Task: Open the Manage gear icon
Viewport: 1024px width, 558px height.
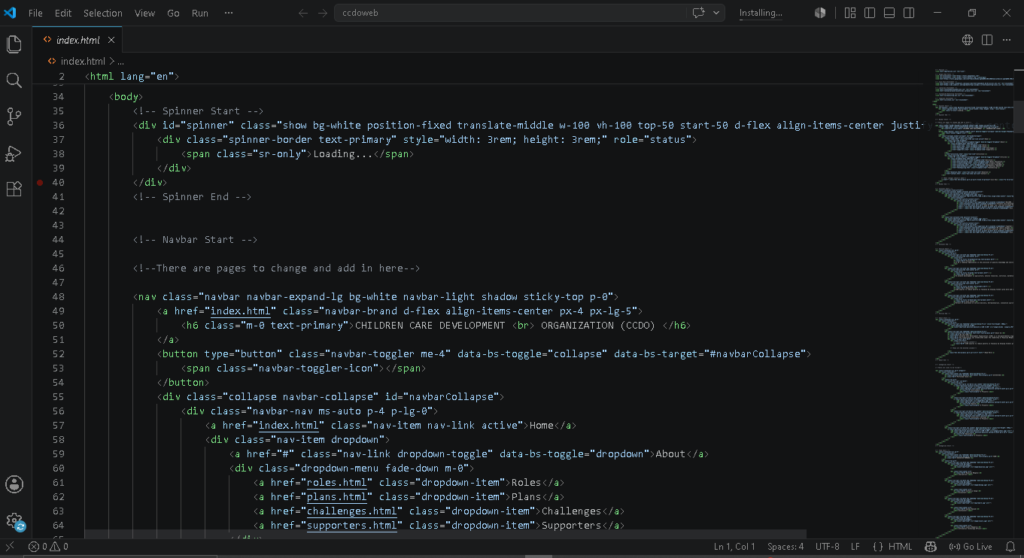Action: click(14, 521)
